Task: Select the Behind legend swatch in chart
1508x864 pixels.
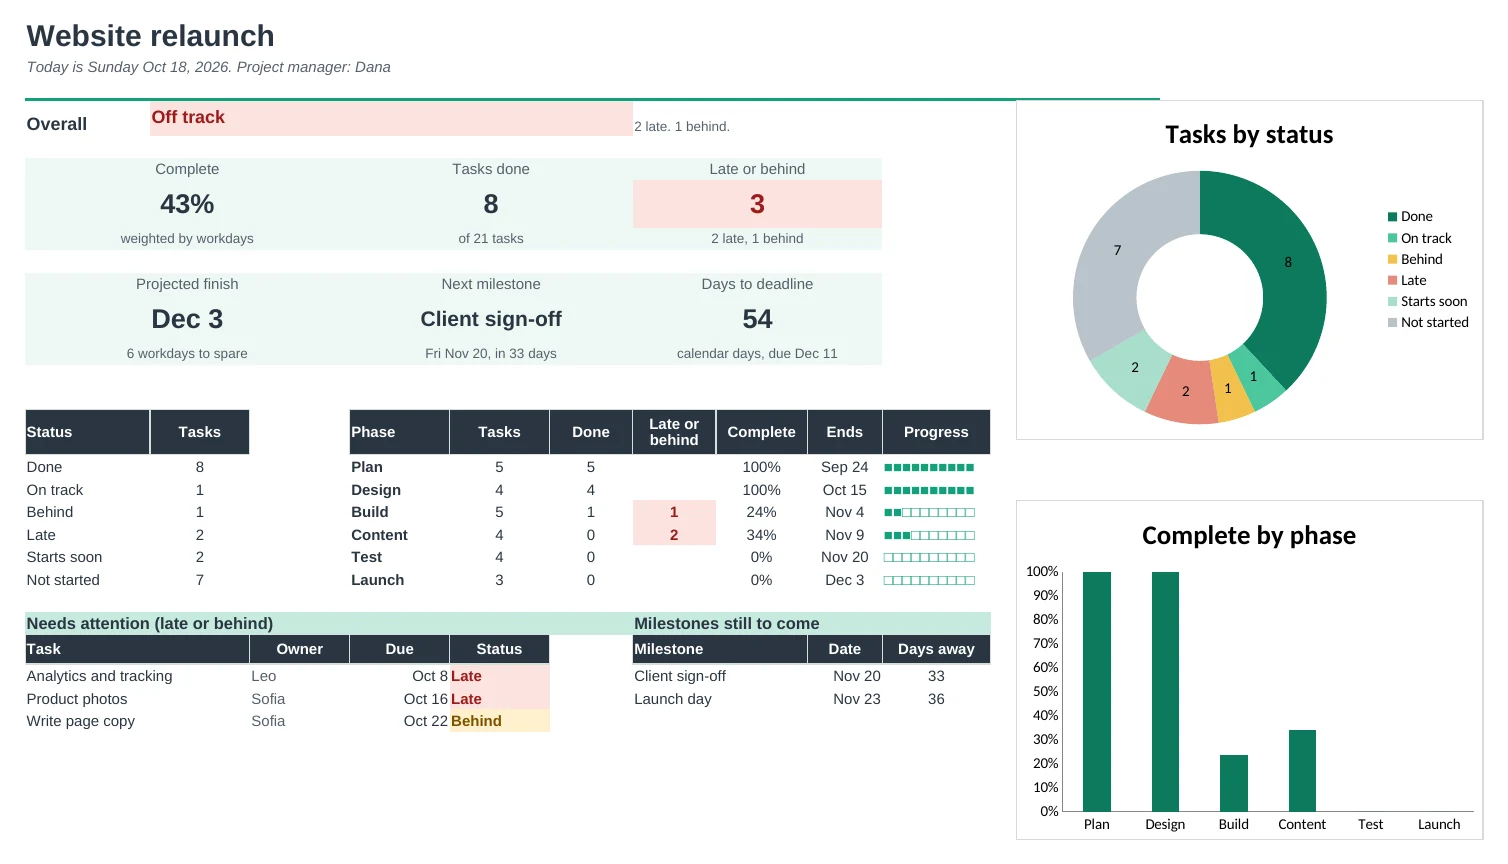Action: [1392, 260]
